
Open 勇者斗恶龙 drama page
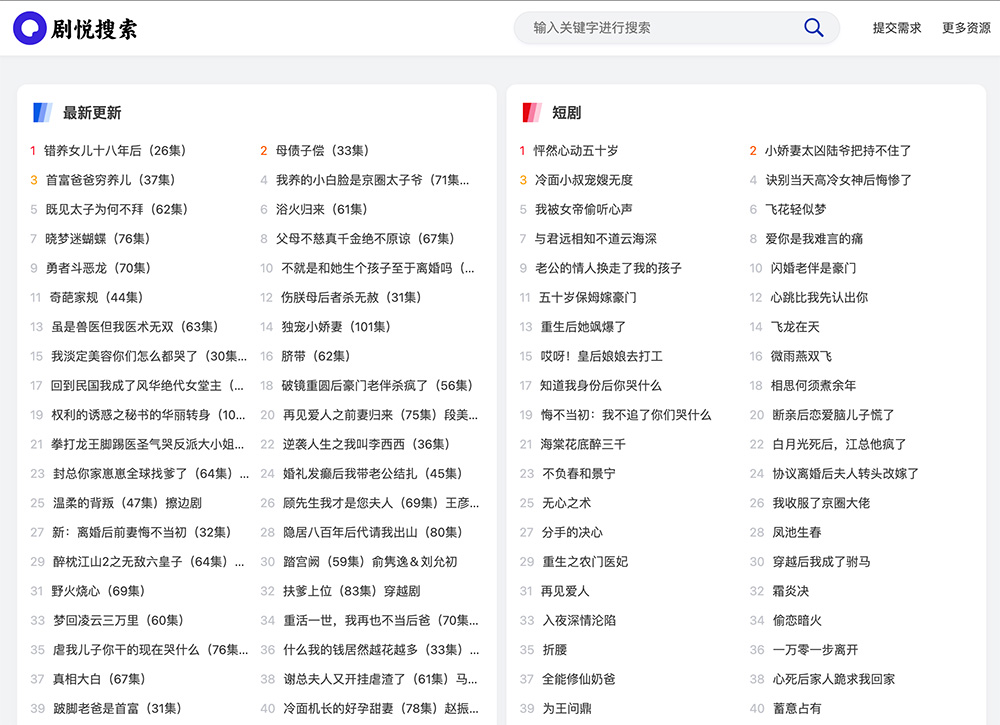pyautogui.click(x=96, y=267)
